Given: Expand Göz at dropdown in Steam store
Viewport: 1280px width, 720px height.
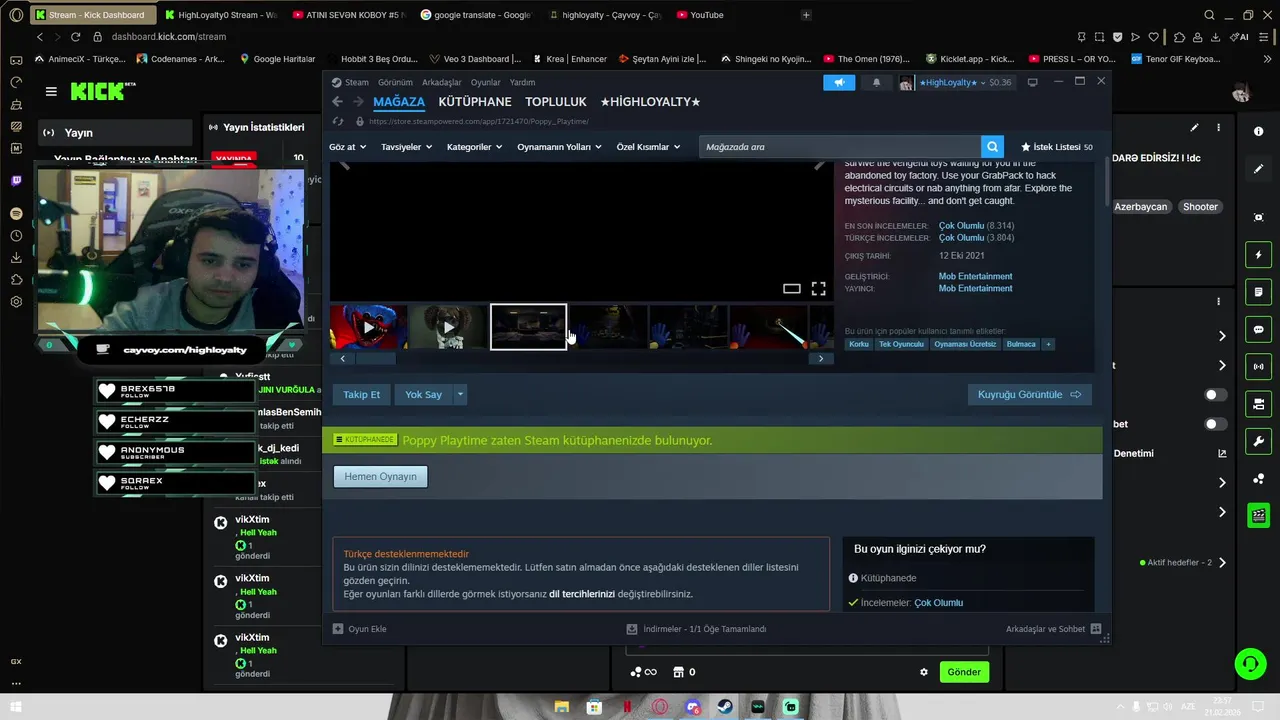Looking at the screenshot, I should click(347, 147).
